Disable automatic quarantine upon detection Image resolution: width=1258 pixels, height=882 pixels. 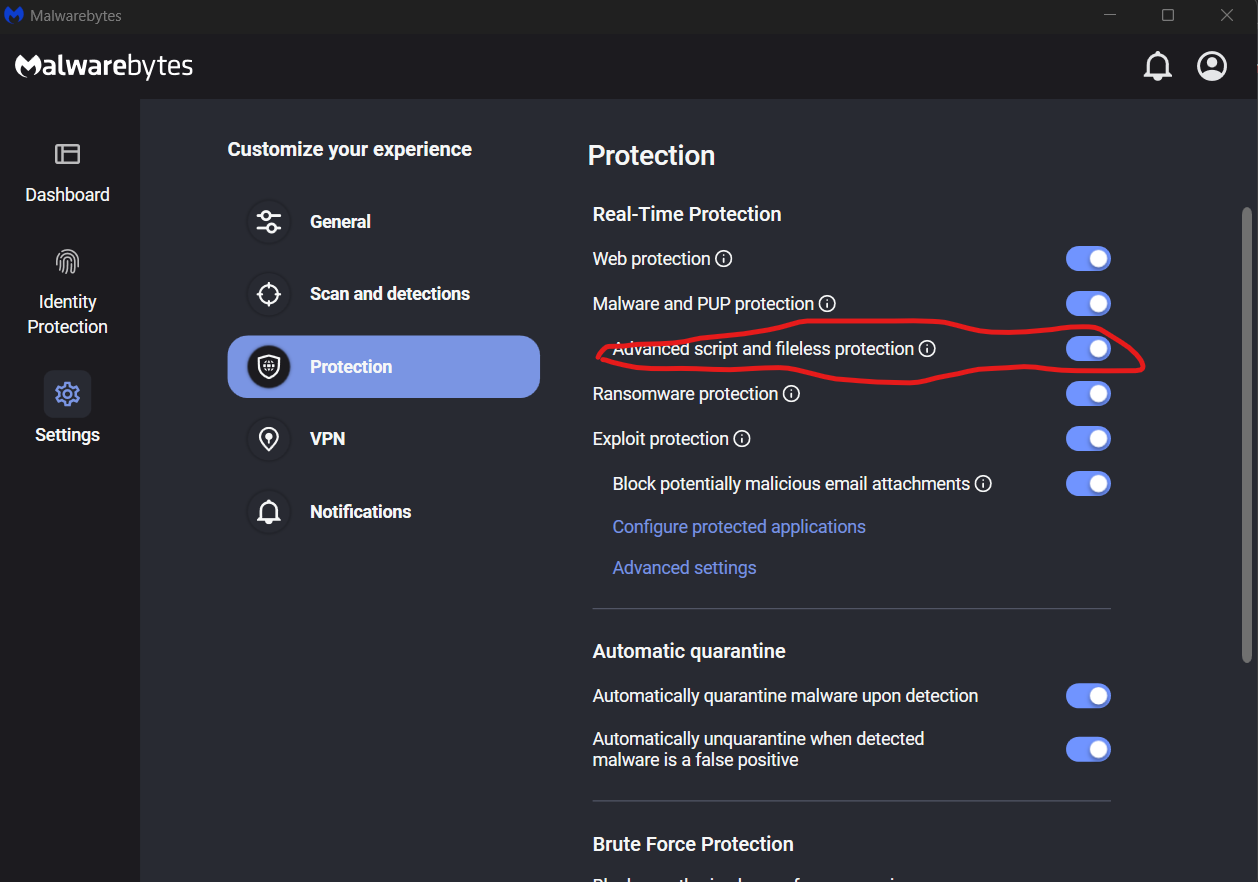click(x=1088, y=696)
